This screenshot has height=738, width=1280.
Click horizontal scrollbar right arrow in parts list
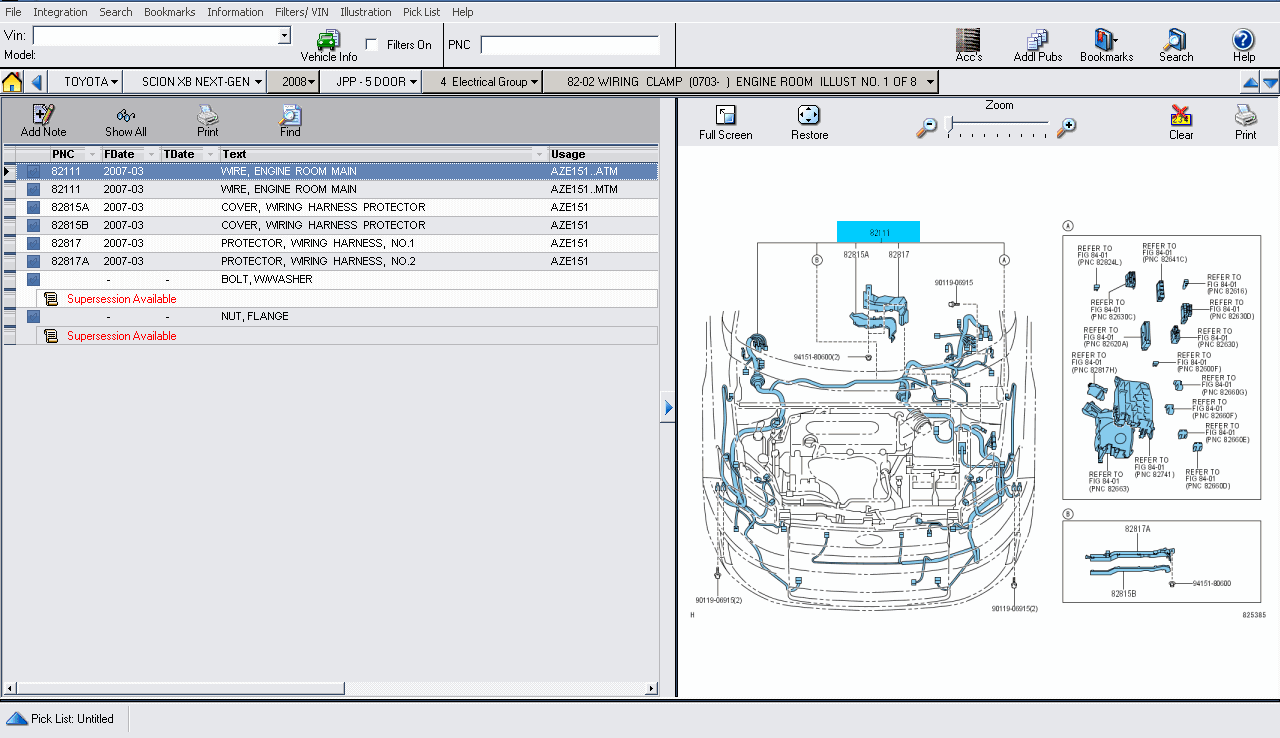652,688
